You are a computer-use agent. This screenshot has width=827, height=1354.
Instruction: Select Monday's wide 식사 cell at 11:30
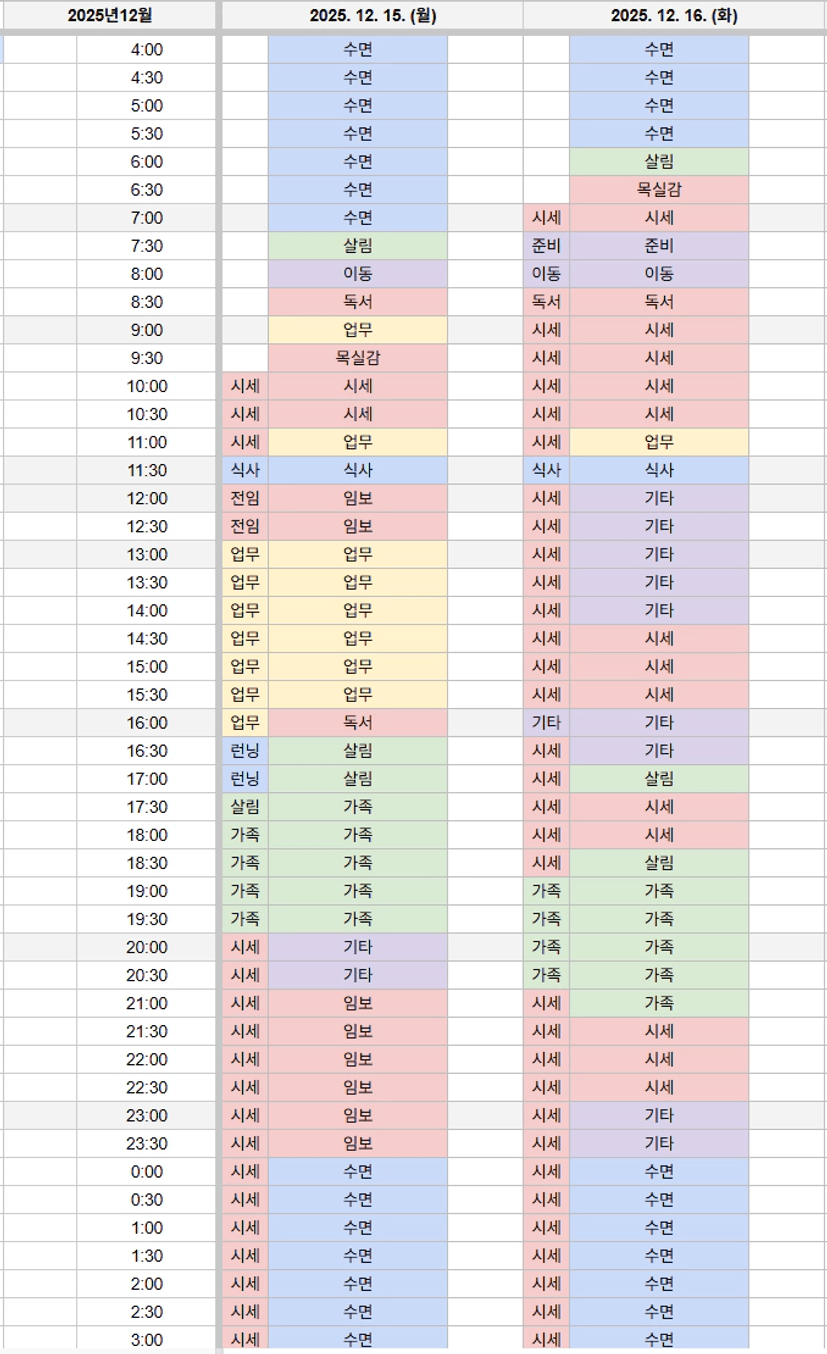coord(358,470)
